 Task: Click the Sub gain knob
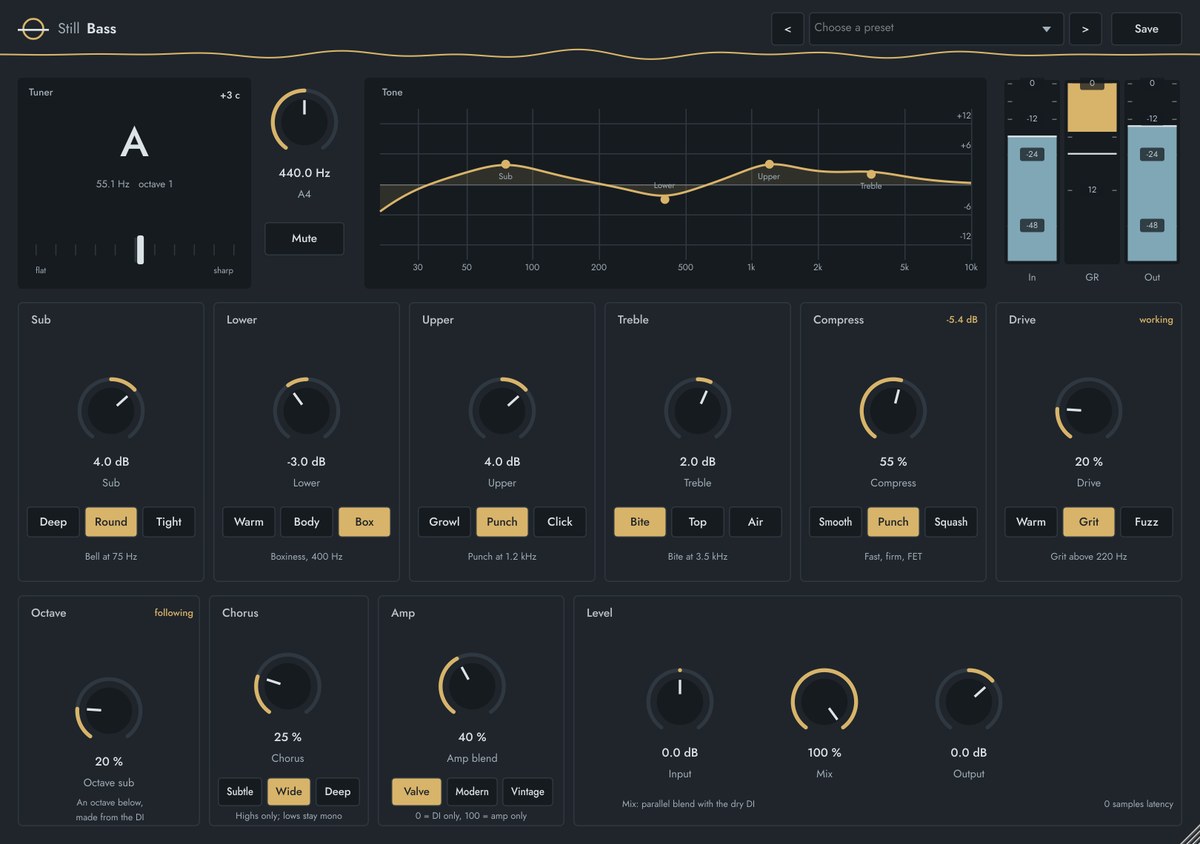tap(111, 410)
